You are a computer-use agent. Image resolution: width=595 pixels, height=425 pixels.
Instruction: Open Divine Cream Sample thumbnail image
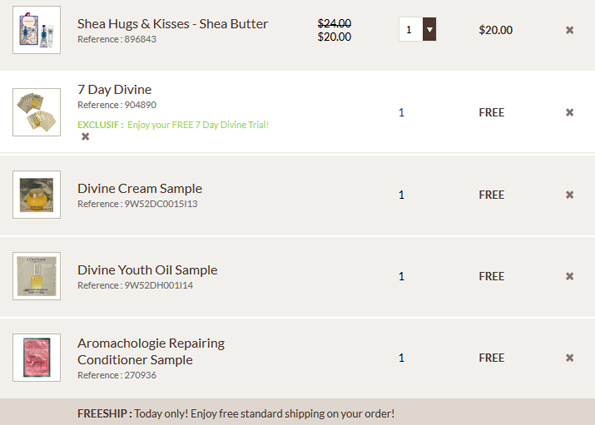click(x=36, y=195)
